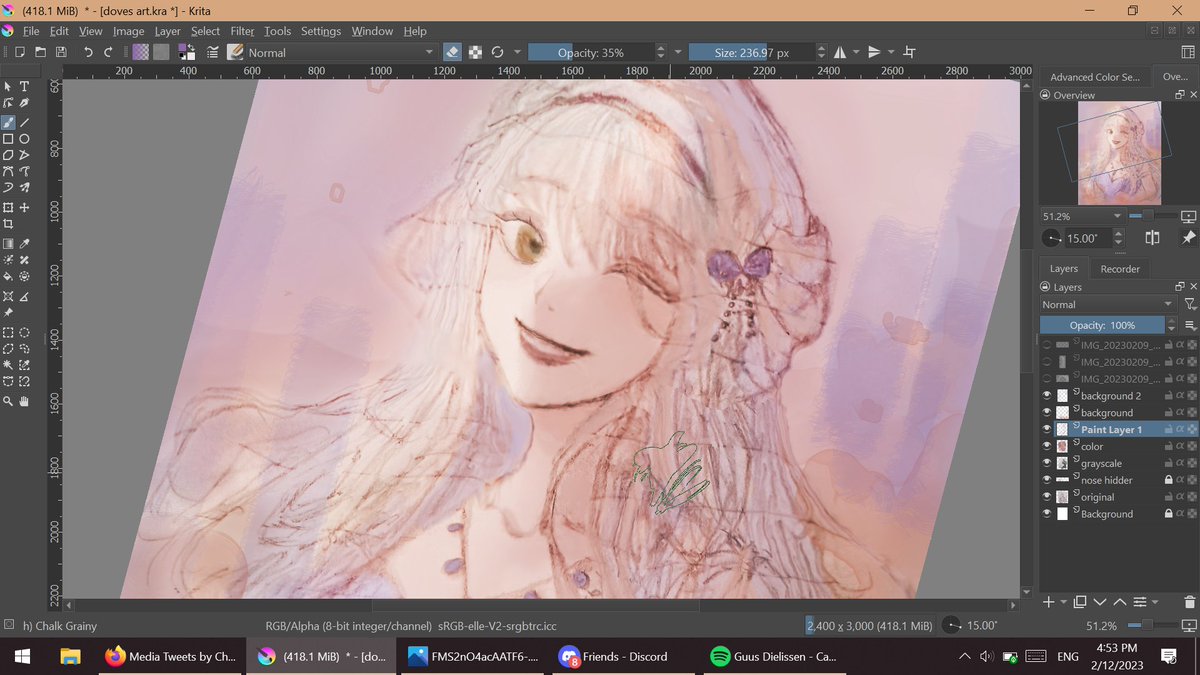Image resolution: width=1200 pixels, height=675 pixels.
Task: Select the Reference Images pin tool
Action: click(8, 312)
